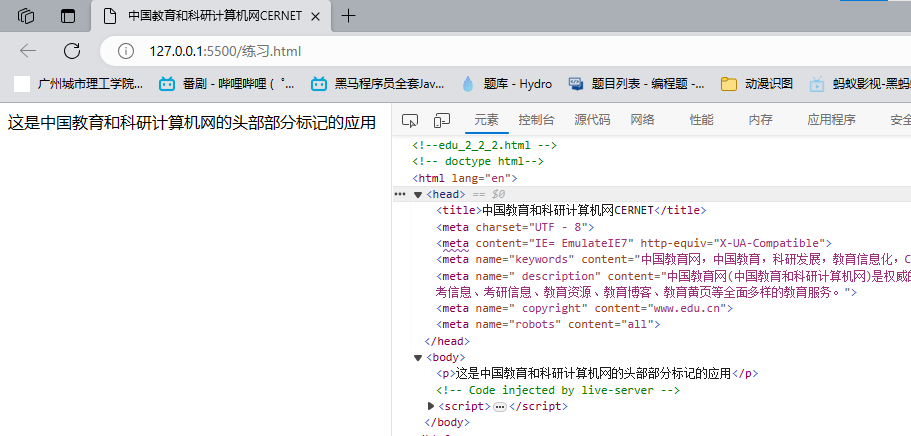The image size is (911, 436).
Task: Switch to the 网络 DevTools tab
Action: click(643, 120)
